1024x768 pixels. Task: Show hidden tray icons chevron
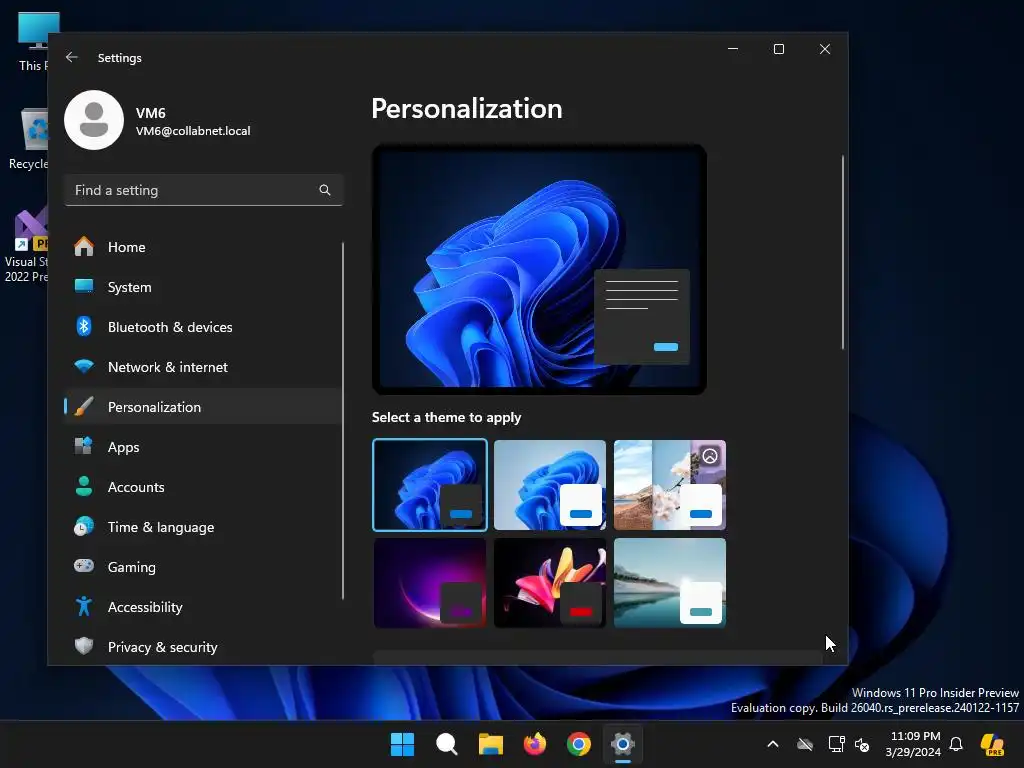[773, 744]
